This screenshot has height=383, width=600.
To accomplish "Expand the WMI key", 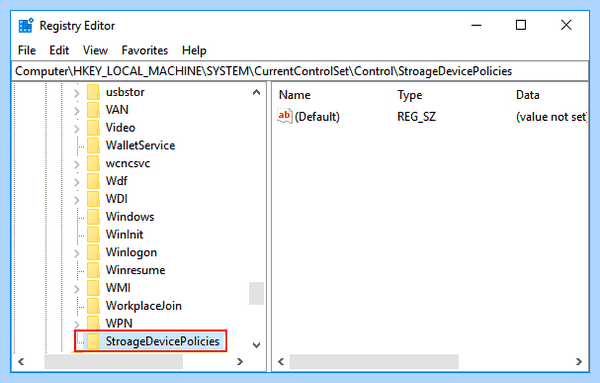I will [77, 288].
